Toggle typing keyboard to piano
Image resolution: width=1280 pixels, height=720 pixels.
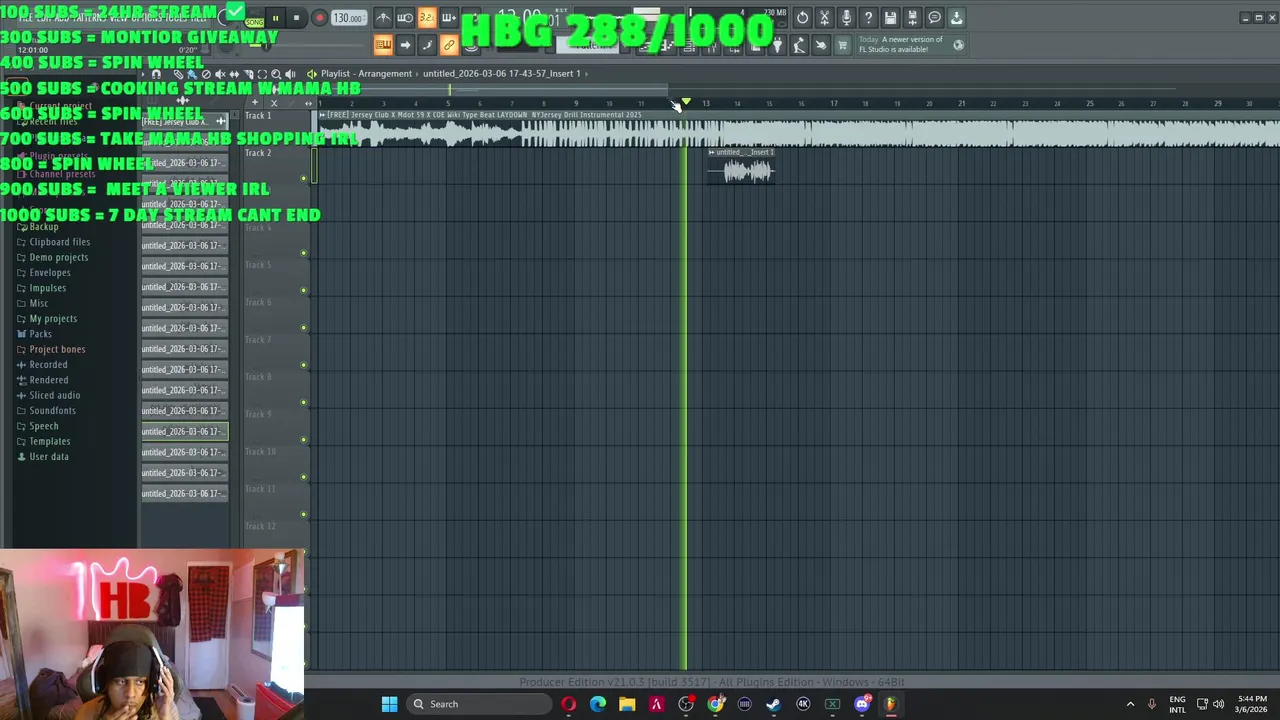point(383,45)
